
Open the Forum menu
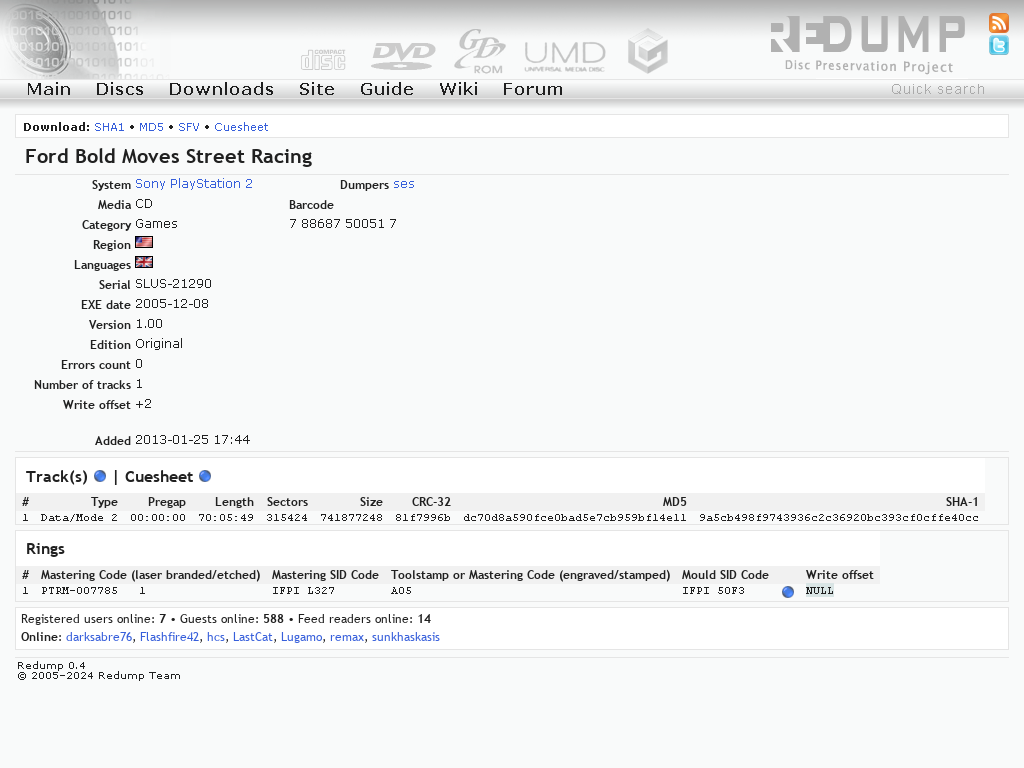533,89
